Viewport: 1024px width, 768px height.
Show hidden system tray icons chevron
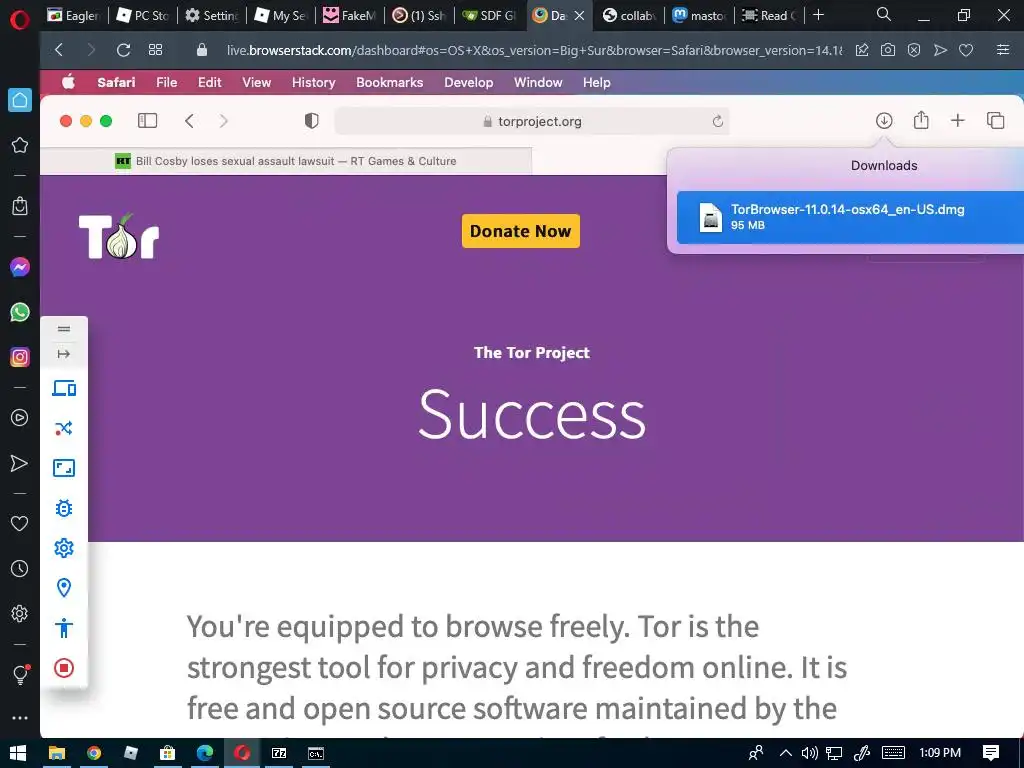click(786, 753)
